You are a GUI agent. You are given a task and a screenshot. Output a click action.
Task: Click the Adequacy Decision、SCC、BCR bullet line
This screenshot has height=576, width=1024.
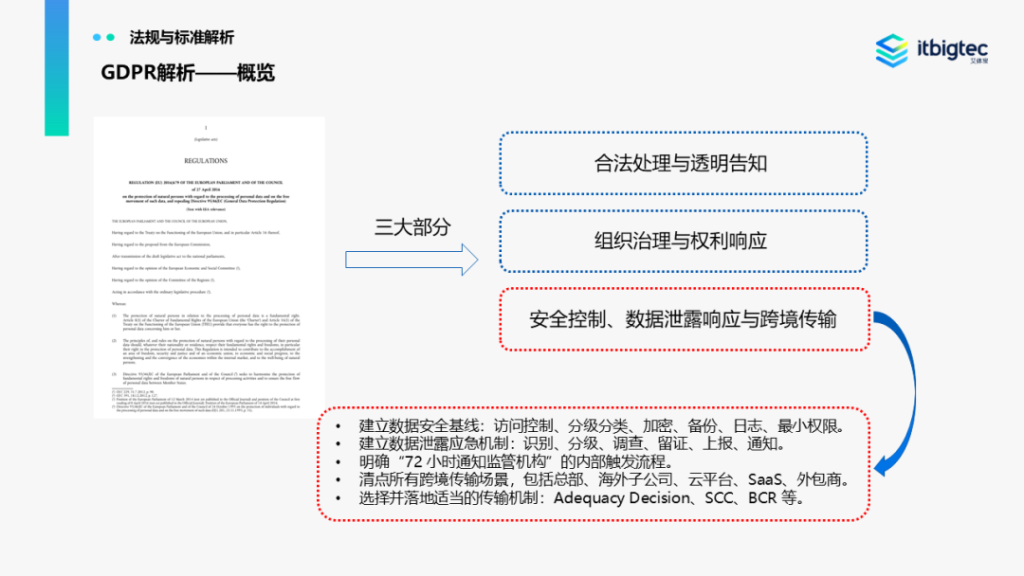(x=582, y=497)
